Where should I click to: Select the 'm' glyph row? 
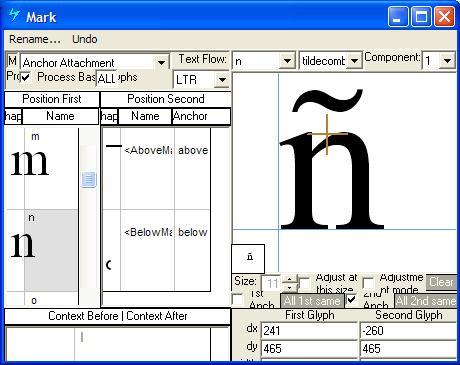click(x=42, y=169)
